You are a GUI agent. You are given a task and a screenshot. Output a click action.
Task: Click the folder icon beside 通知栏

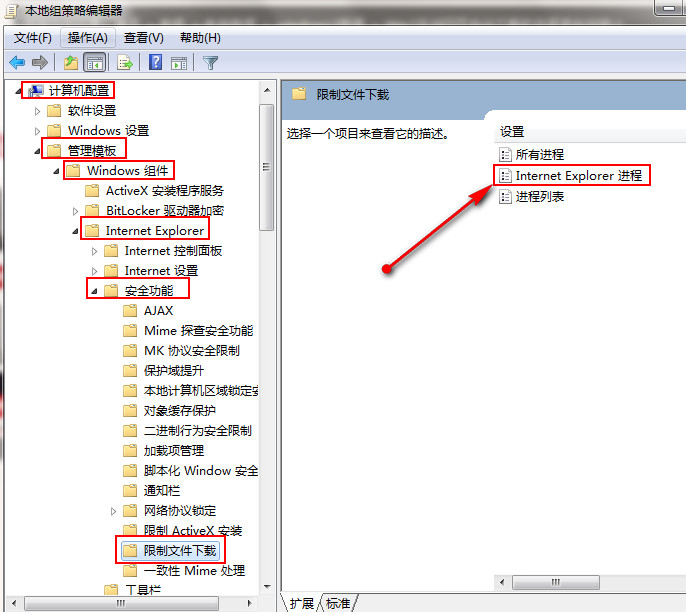tap(130, 491)
